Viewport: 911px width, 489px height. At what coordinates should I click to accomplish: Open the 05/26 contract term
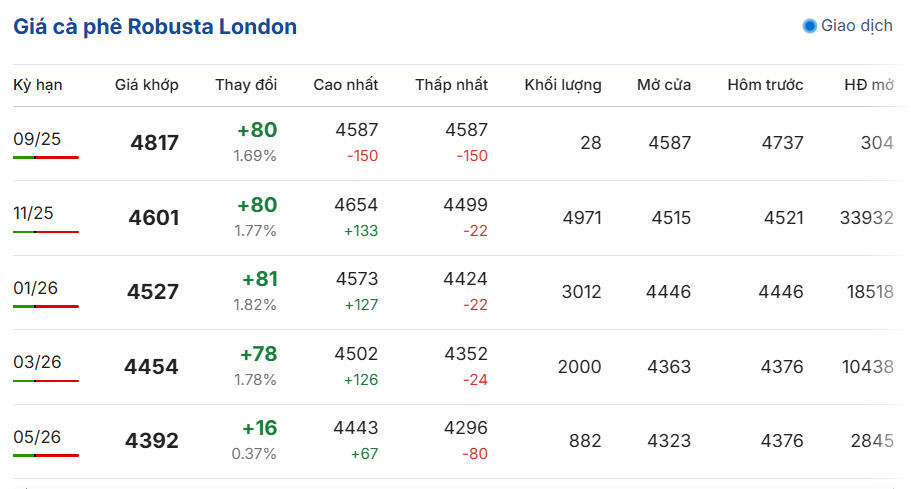click(x=37, y=436)
